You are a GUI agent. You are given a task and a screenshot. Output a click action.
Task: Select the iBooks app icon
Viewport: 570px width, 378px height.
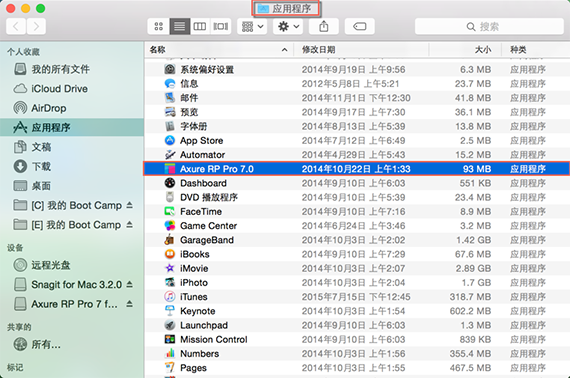coord(170,254)
